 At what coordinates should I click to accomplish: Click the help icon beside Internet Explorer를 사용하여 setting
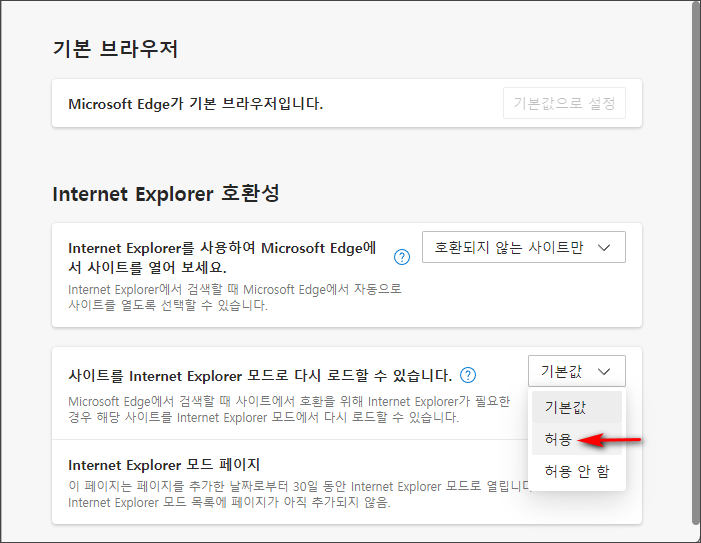(402, 257)
